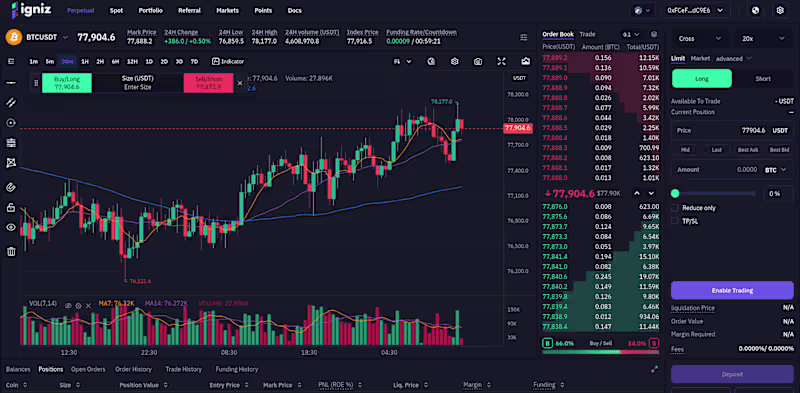Open the FL chart type dropdown
The height and width of the screenshot is (393, 800).
click(x=403, y=61)
